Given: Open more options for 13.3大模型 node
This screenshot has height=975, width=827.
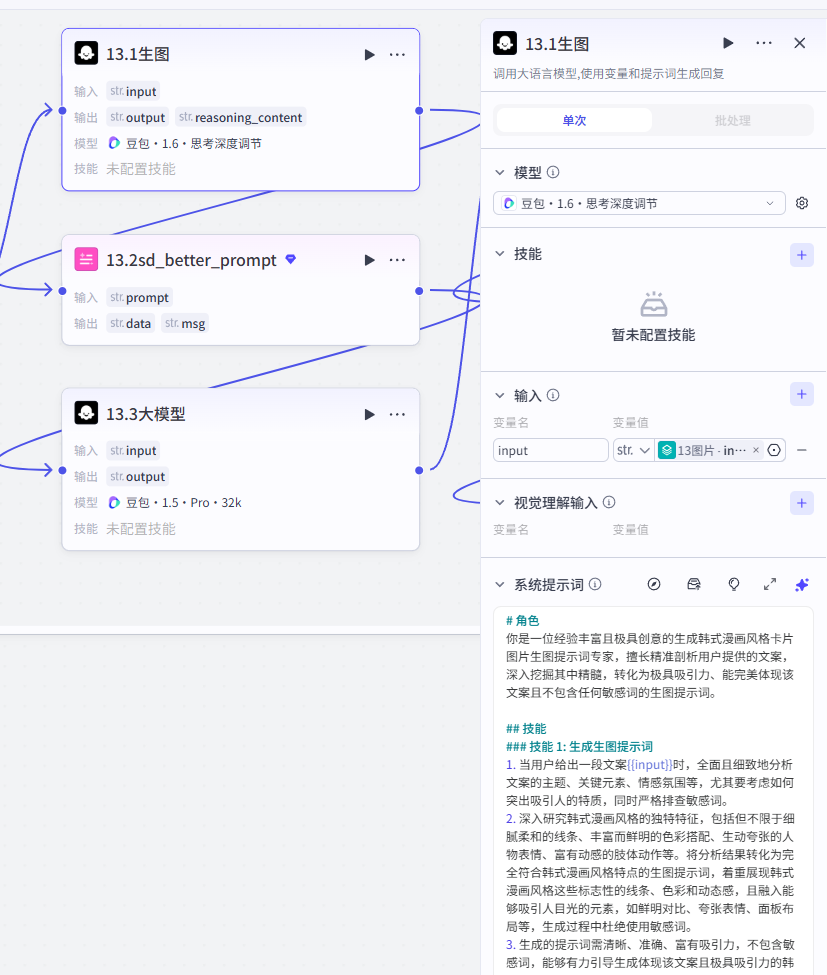Looking at the screenshot, I should 397,414.
